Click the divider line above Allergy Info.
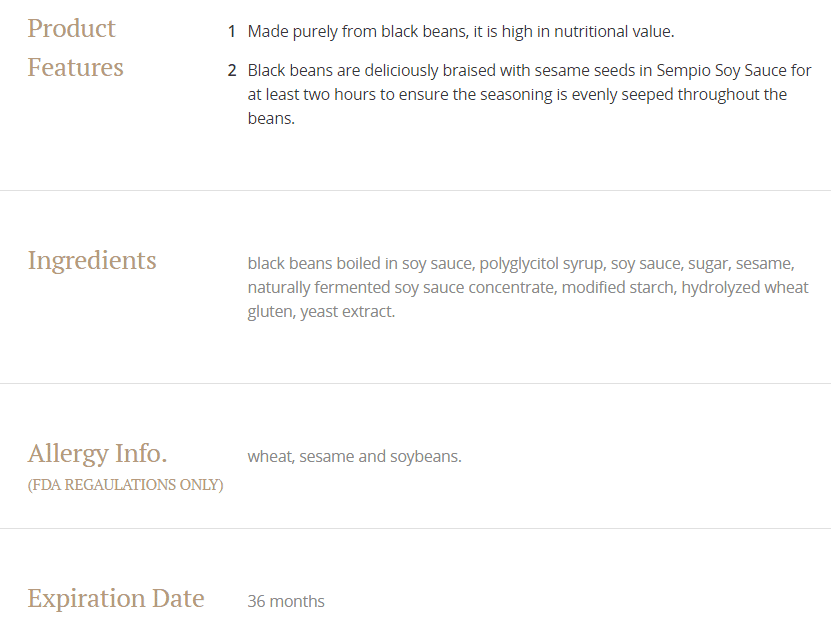The width and height of the screenshot is (831, 624). pyautogui.click(x=415, y=383)
